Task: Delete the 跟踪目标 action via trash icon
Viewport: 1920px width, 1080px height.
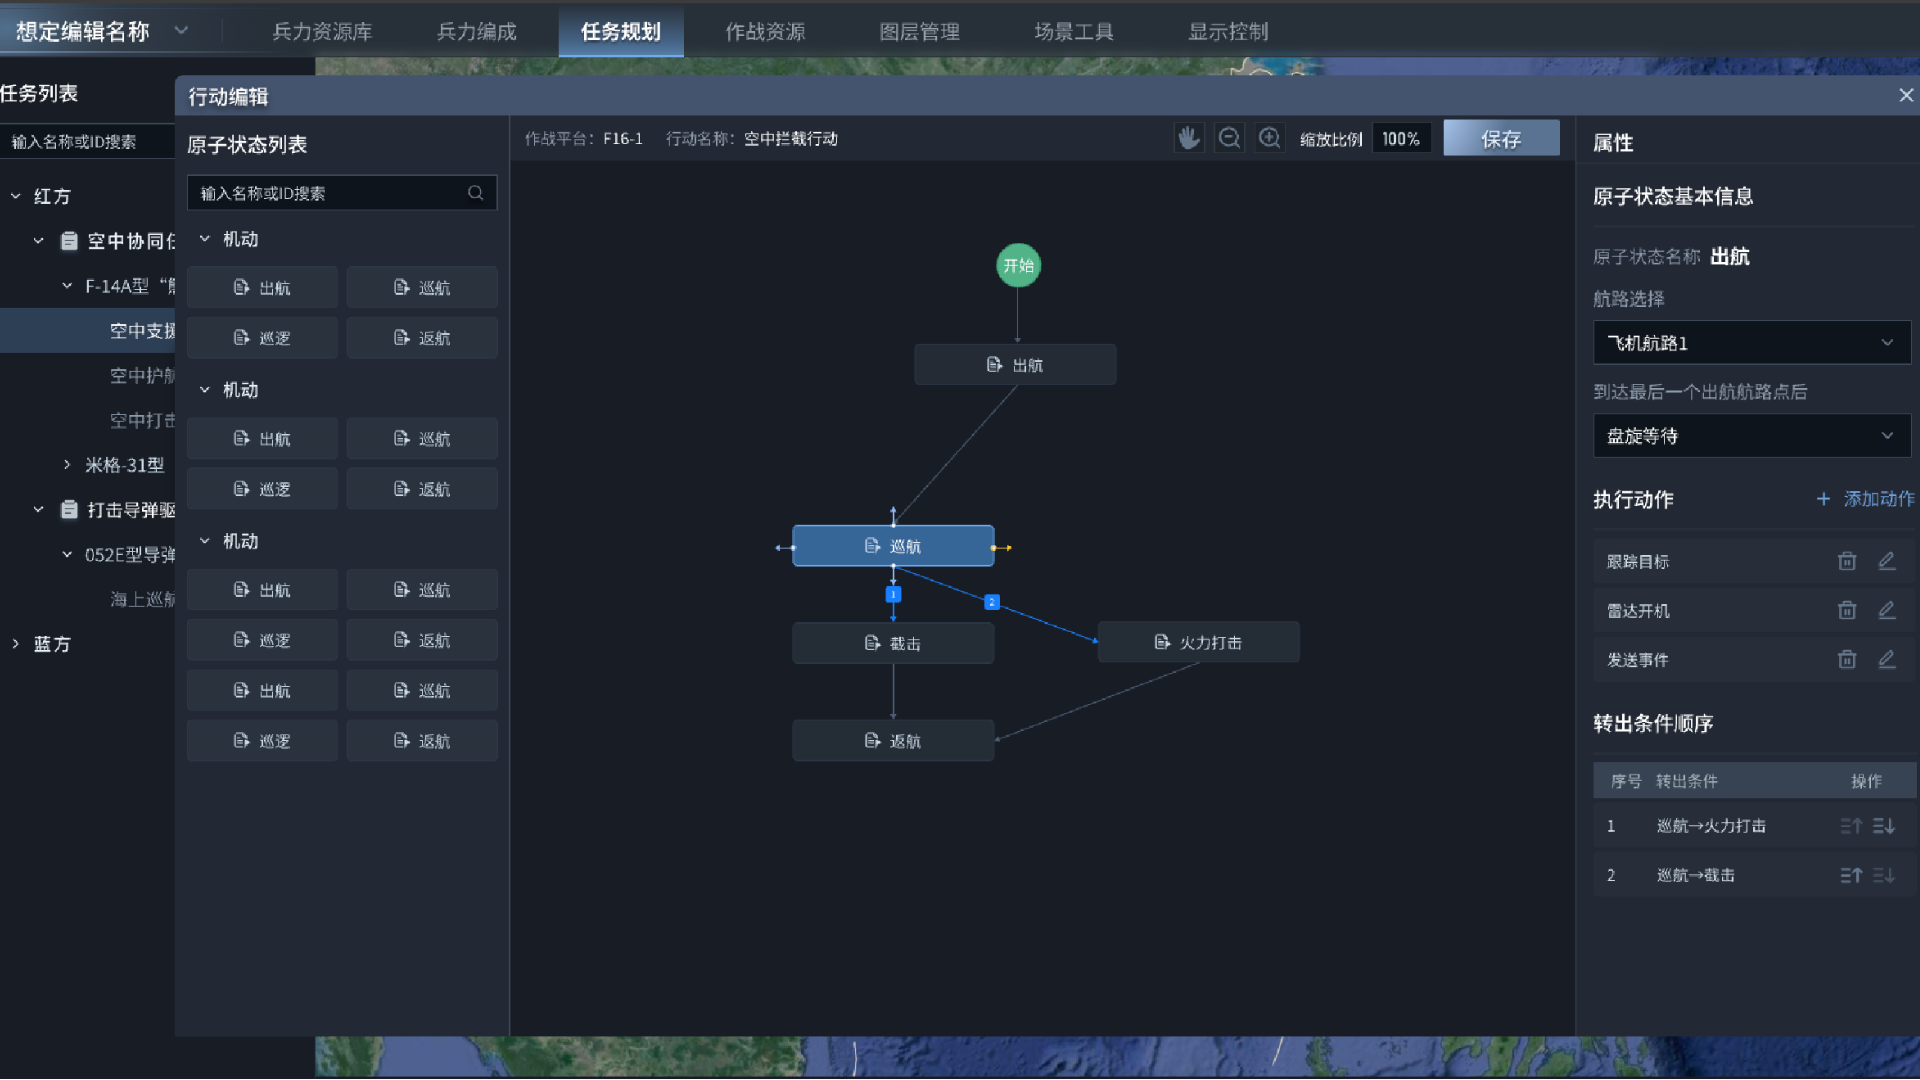Action: (x=1846, y=561)
